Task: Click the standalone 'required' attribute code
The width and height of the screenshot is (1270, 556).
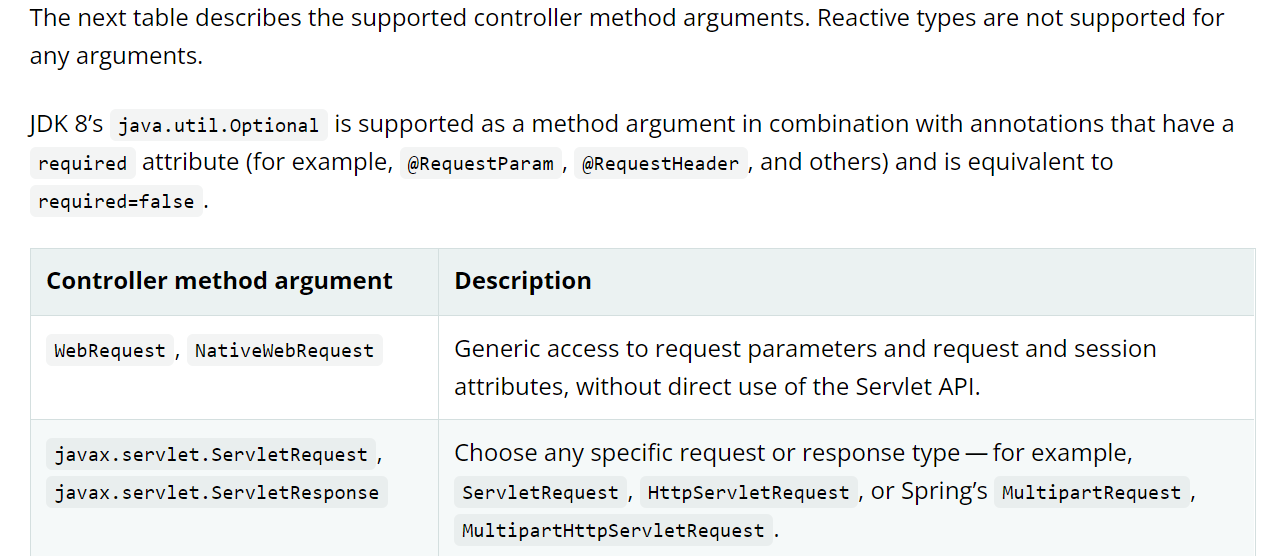Action: click(x=83, y=164)
